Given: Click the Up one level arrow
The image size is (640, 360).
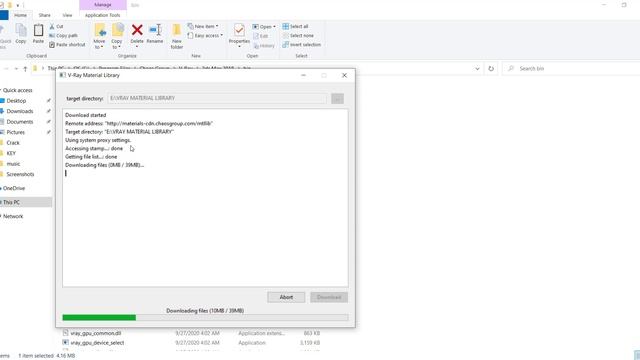Looking at the screenshot, I should tap(25, 69).
